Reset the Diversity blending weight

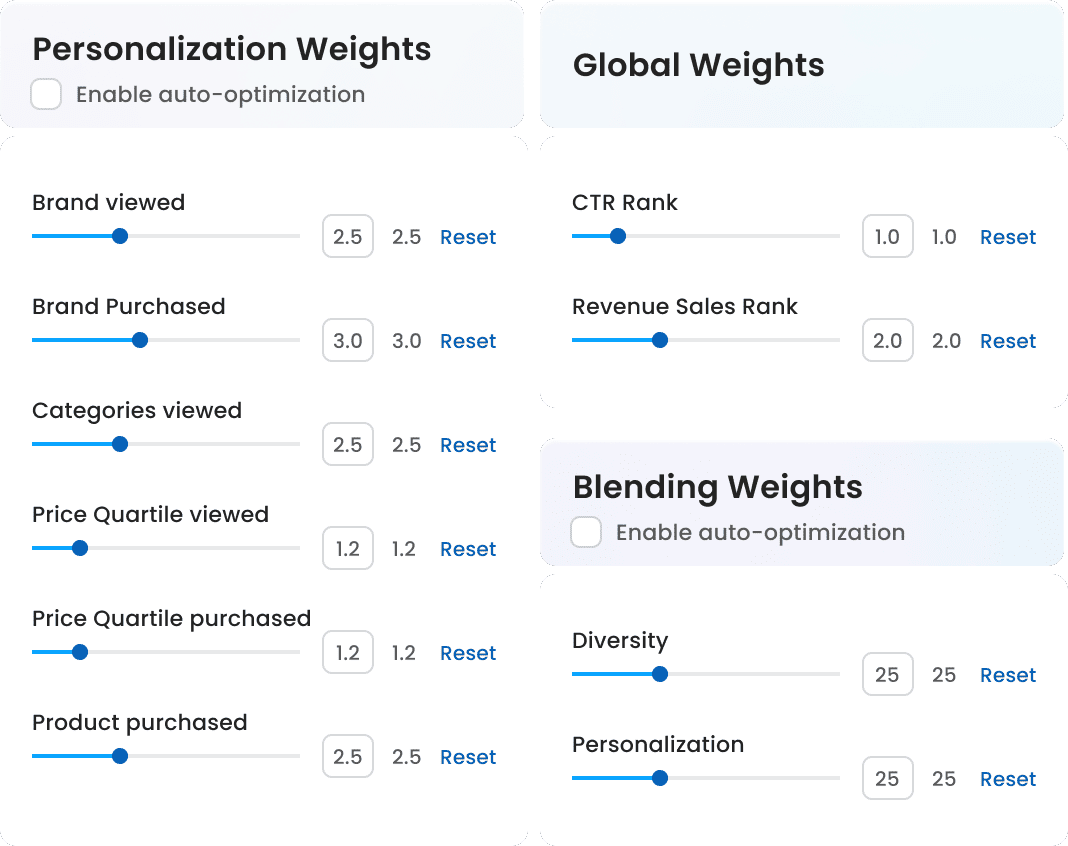(x=1008, y=675)
